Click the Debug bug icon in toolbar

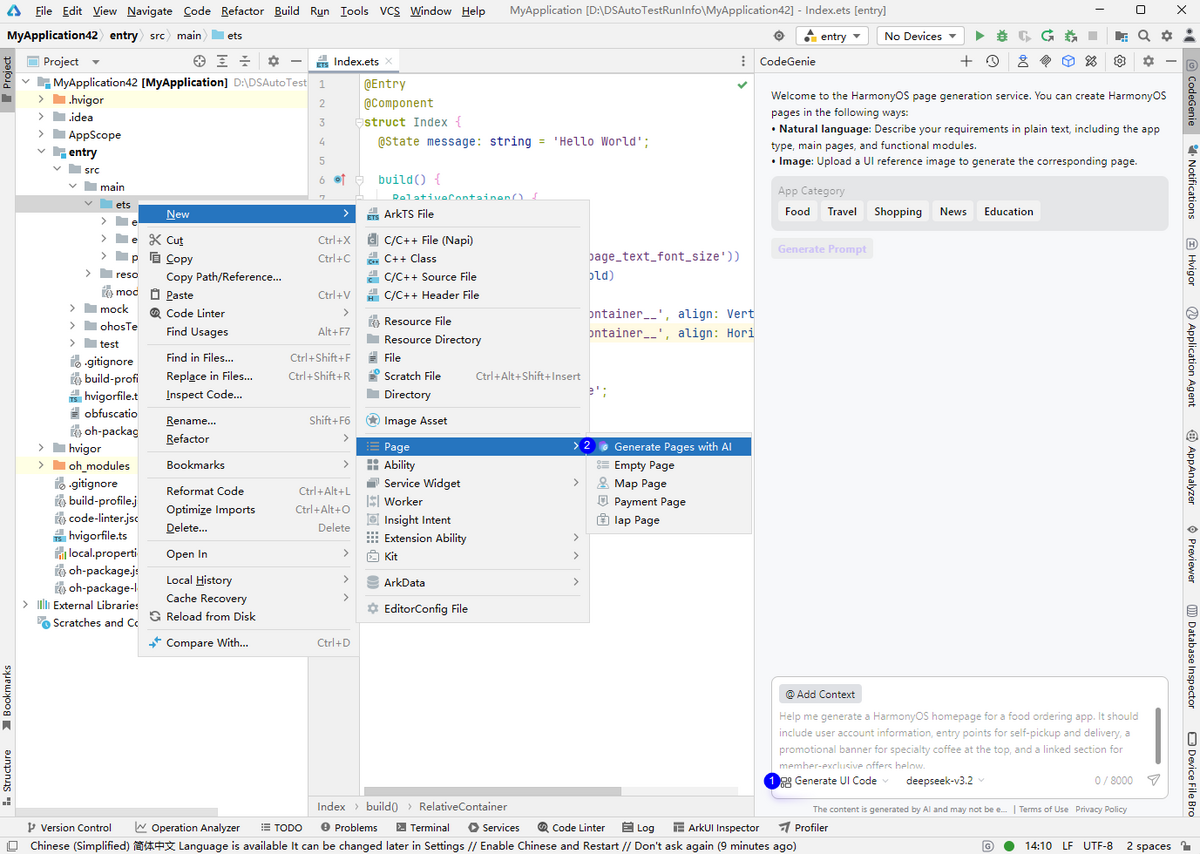[1002, 36]
